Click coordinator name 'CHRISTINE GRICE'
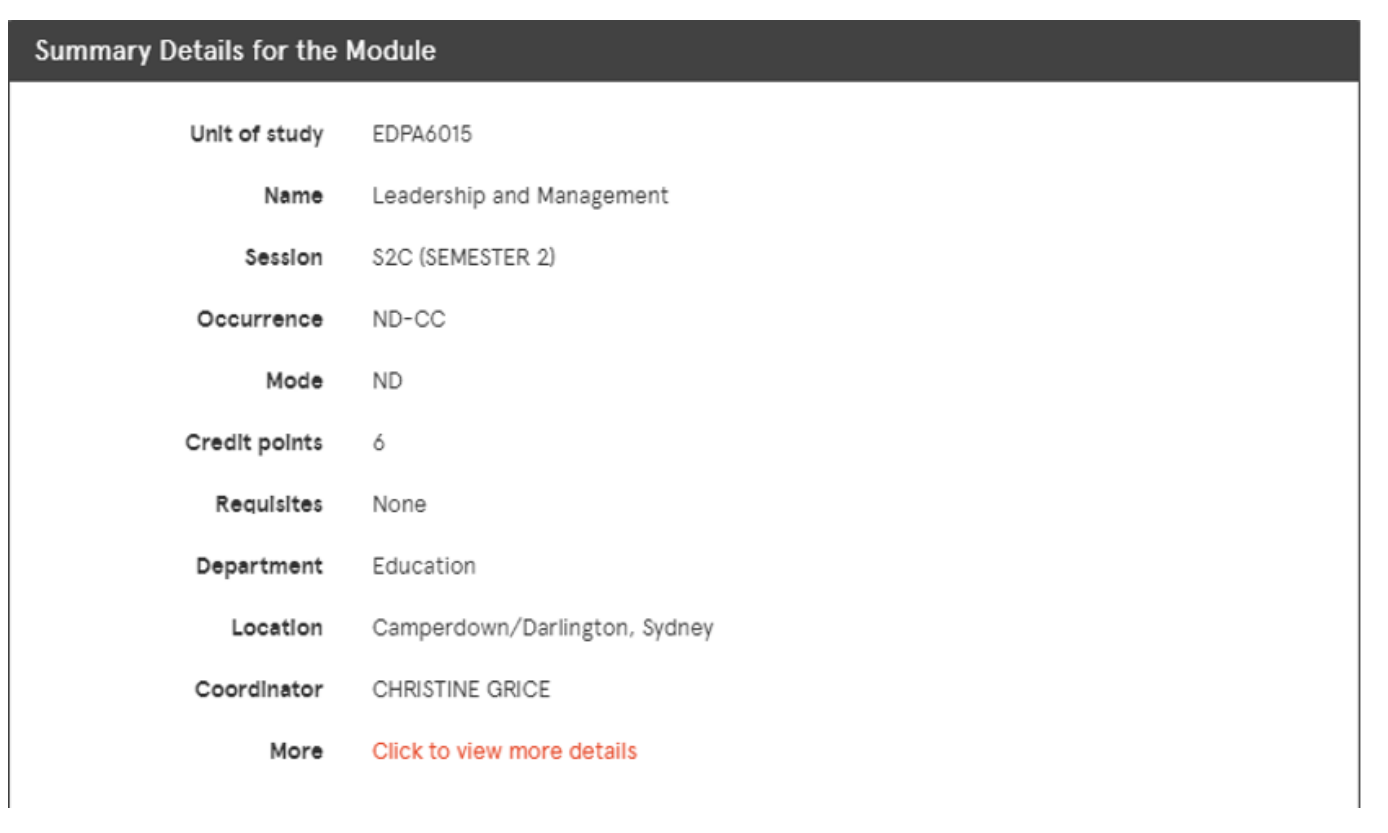This screenshot has height=833, width=1388. click(461, 690)
